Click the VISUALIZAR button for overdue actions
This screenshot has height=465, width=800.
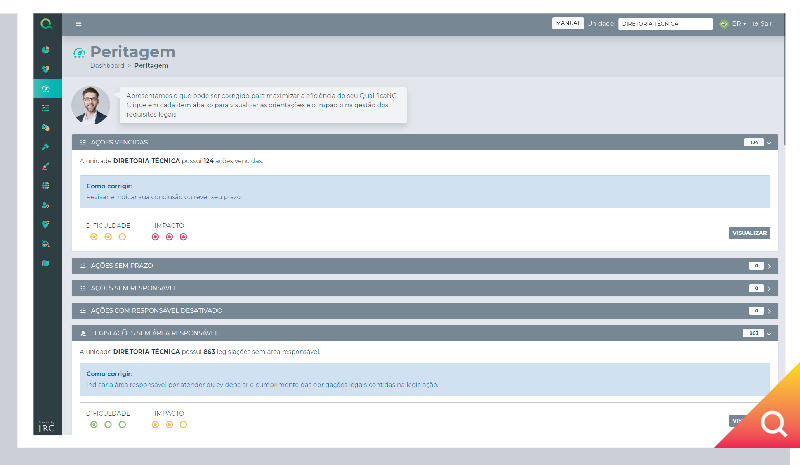point(749,233)
